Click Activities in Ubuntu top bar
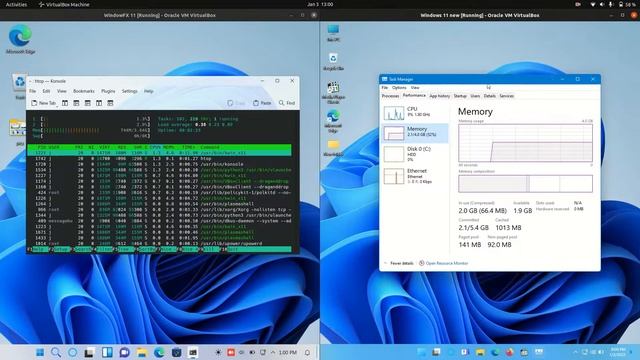The height and width of the screenshot is (360, 640). click(x=16, y=4)
